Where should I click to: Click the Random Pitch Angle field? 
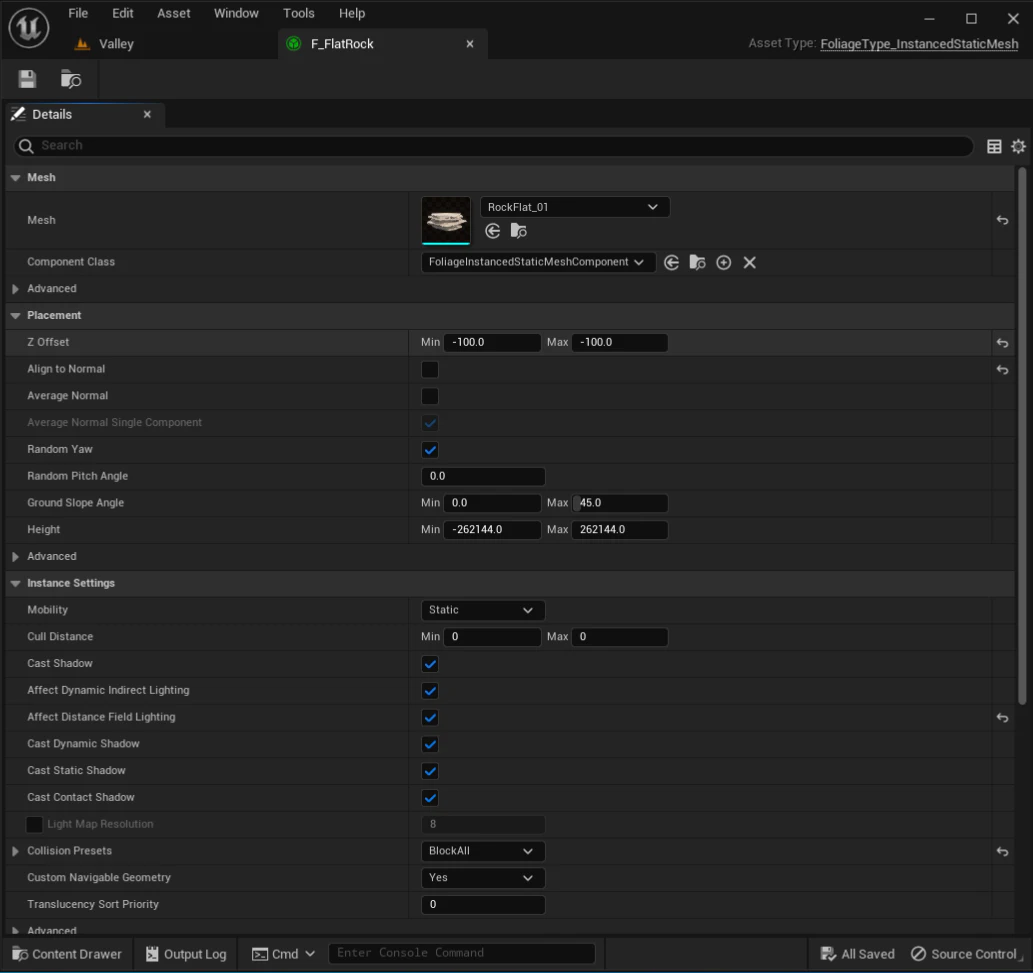[482, 476]
